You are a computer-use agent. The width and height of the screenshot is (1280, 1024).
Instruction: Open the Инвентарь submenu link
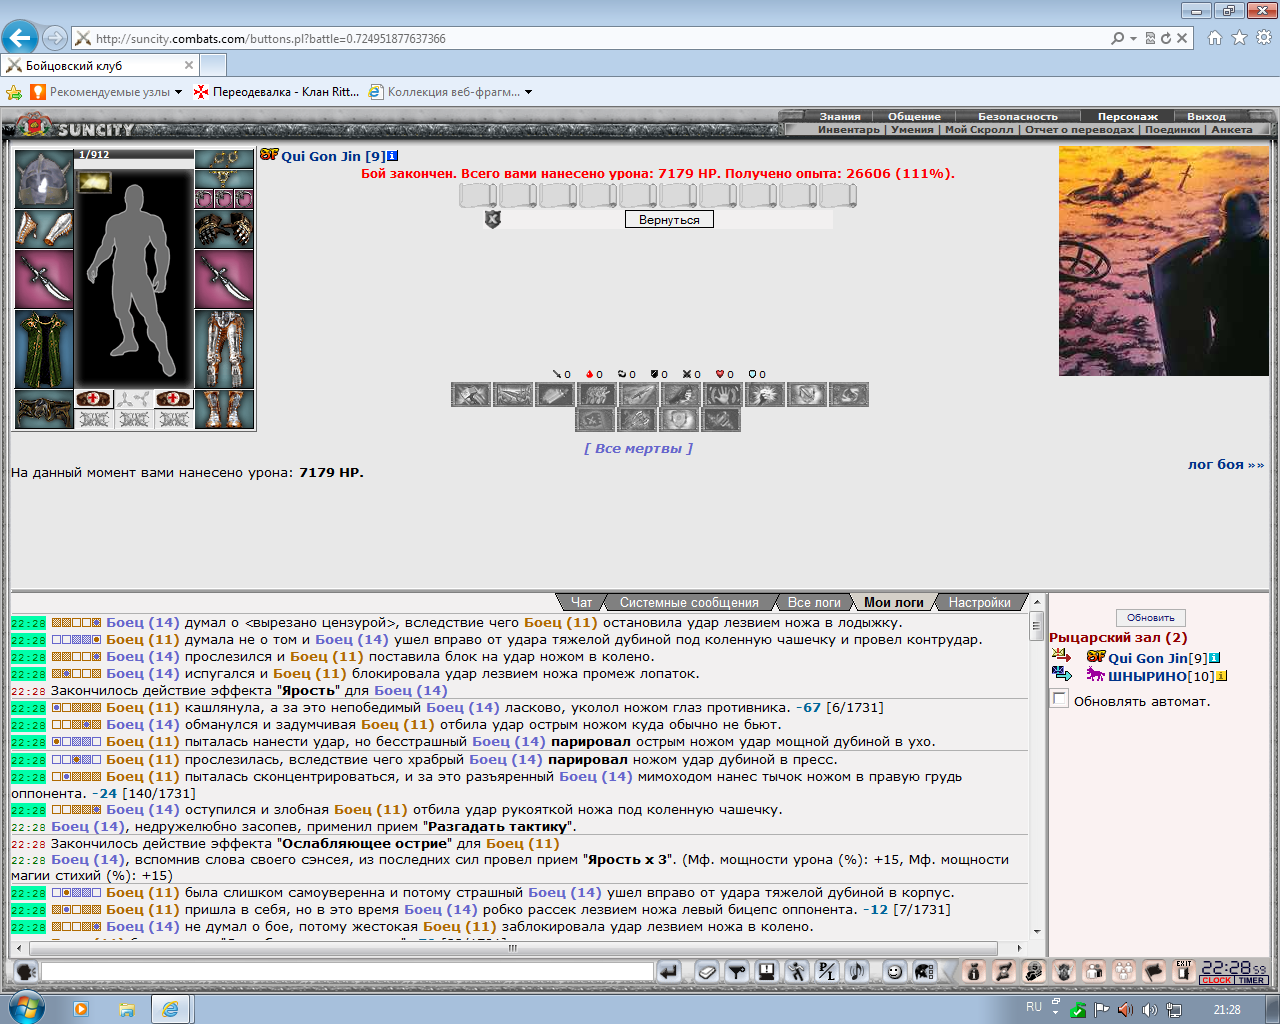pos(849,129)
